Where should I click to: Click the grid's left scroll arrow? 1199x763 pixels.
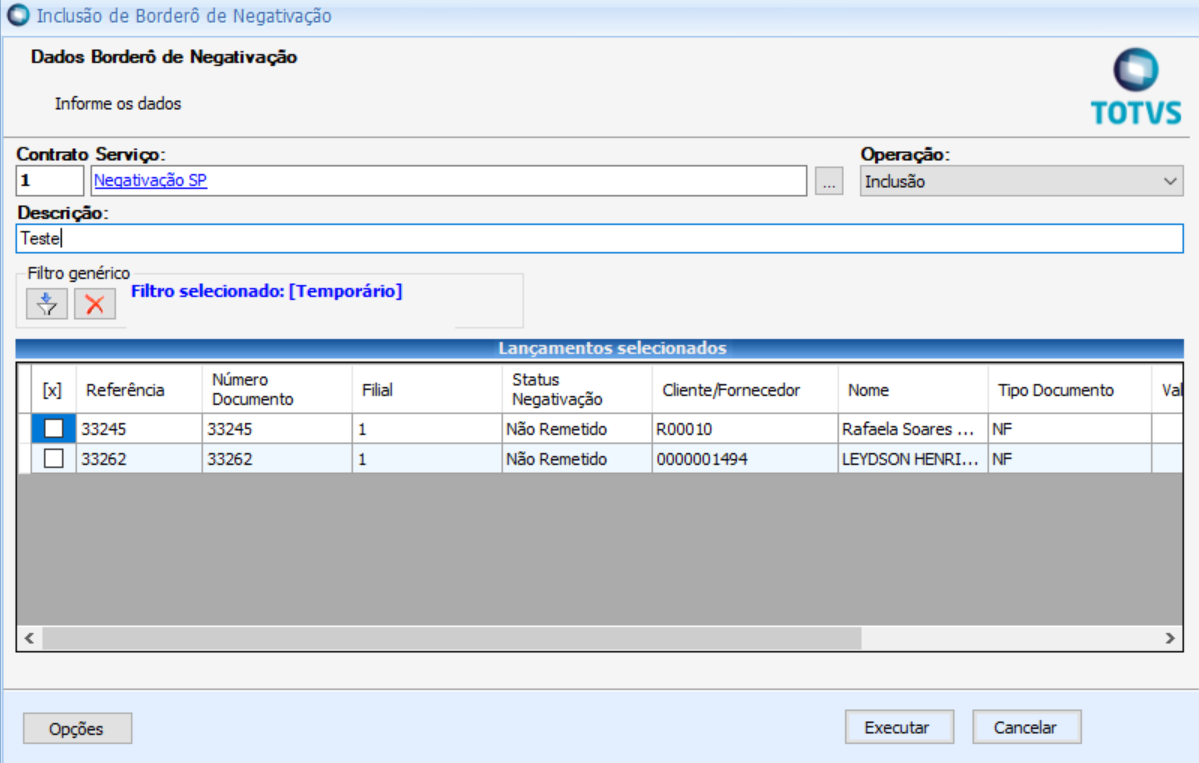pyautogui.click(x=29, y=638)
